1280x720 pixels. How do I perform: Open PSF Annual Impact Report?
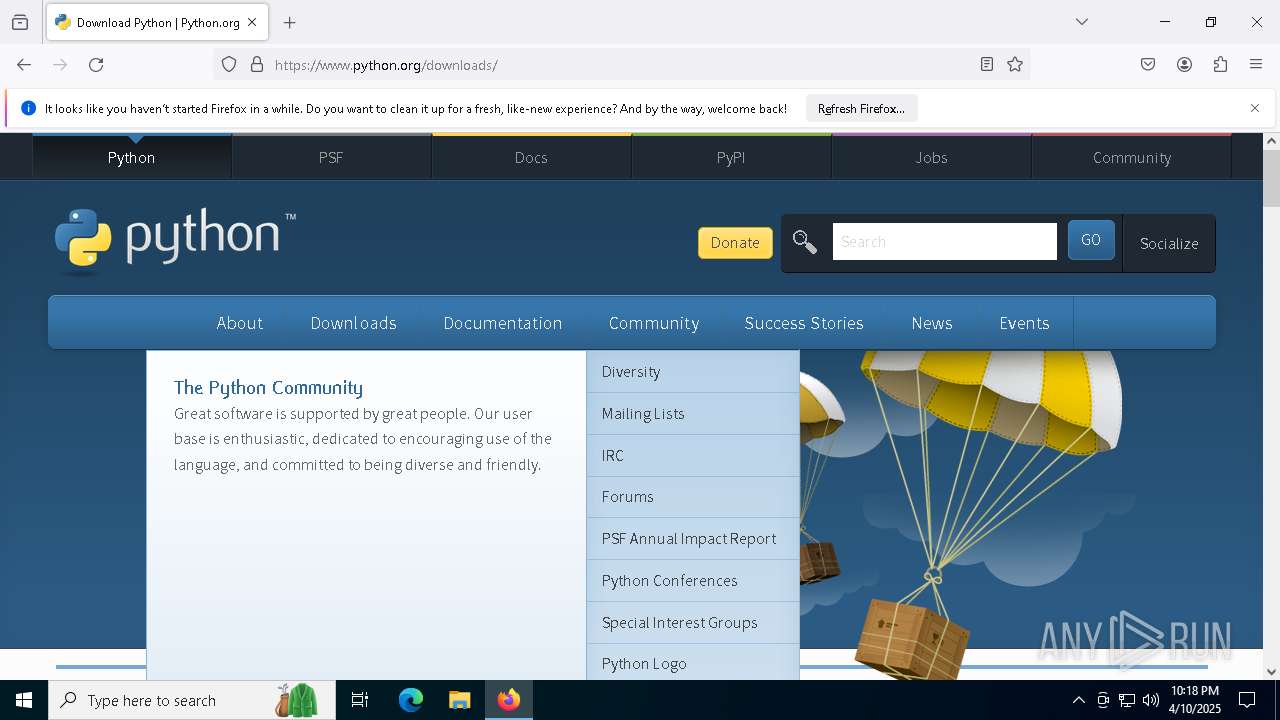pos(693,538)
